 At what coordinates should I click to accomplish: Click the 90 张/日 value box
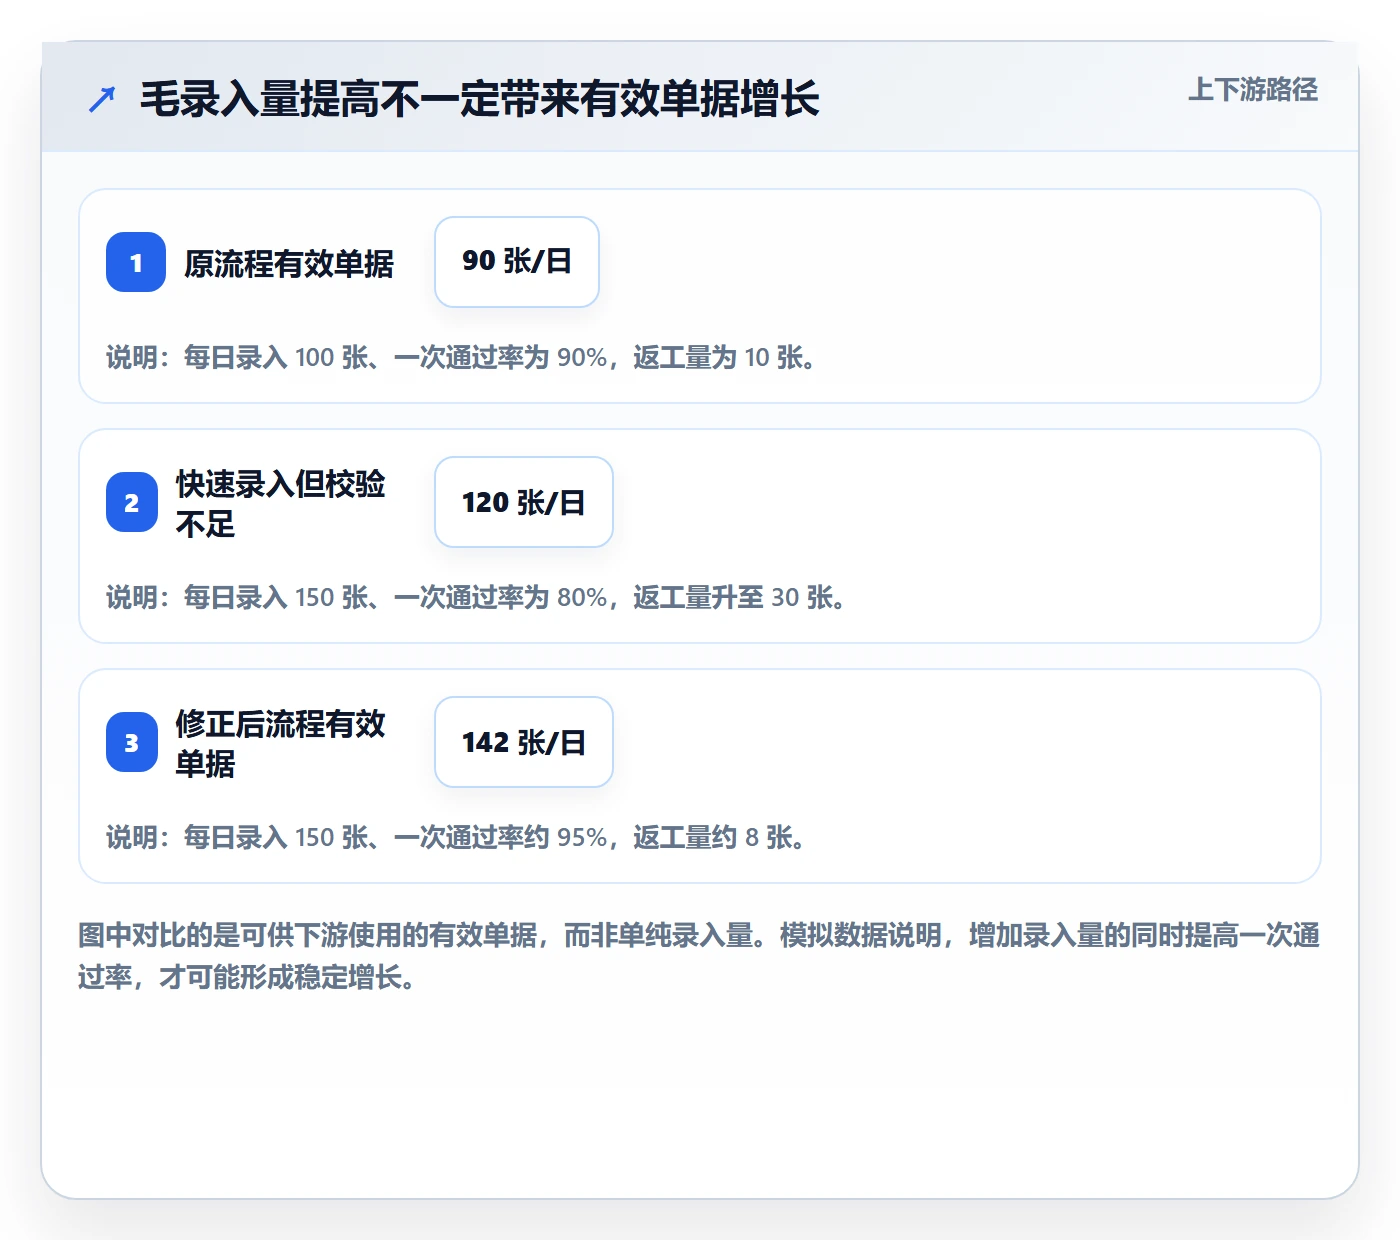coord(517,262)
